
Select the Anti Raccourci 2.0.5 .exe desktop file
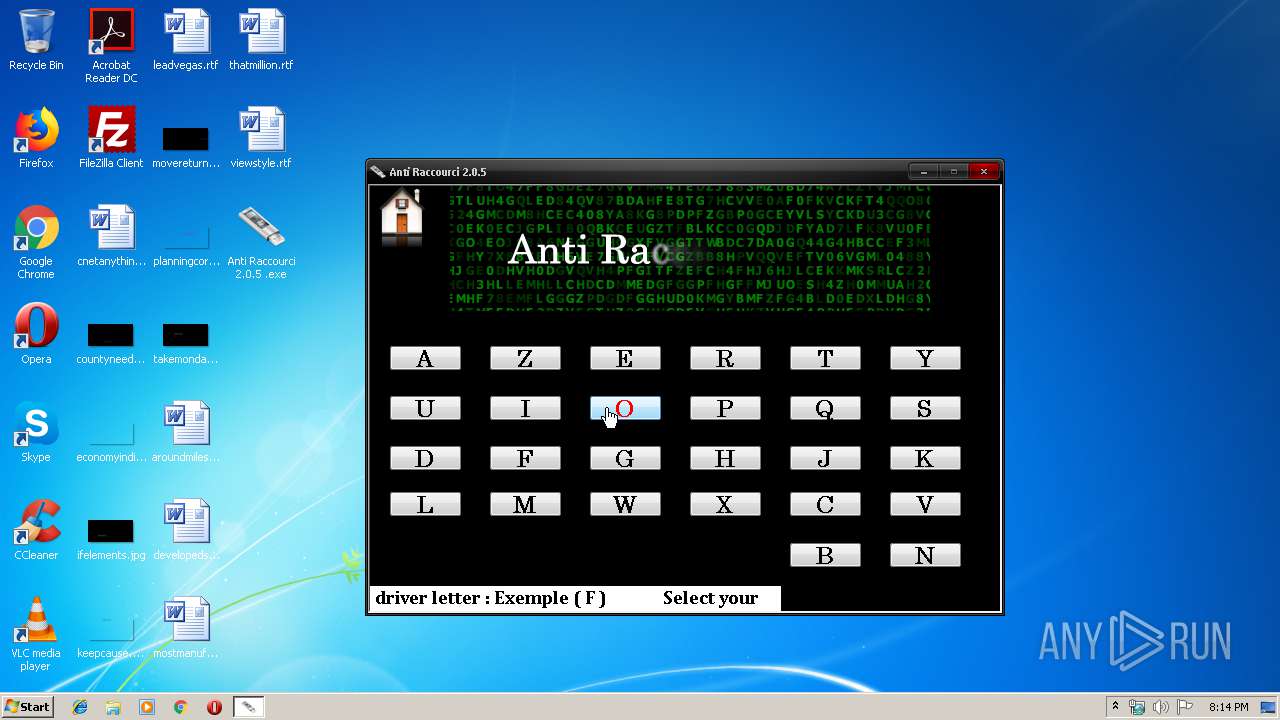point(261,242)
